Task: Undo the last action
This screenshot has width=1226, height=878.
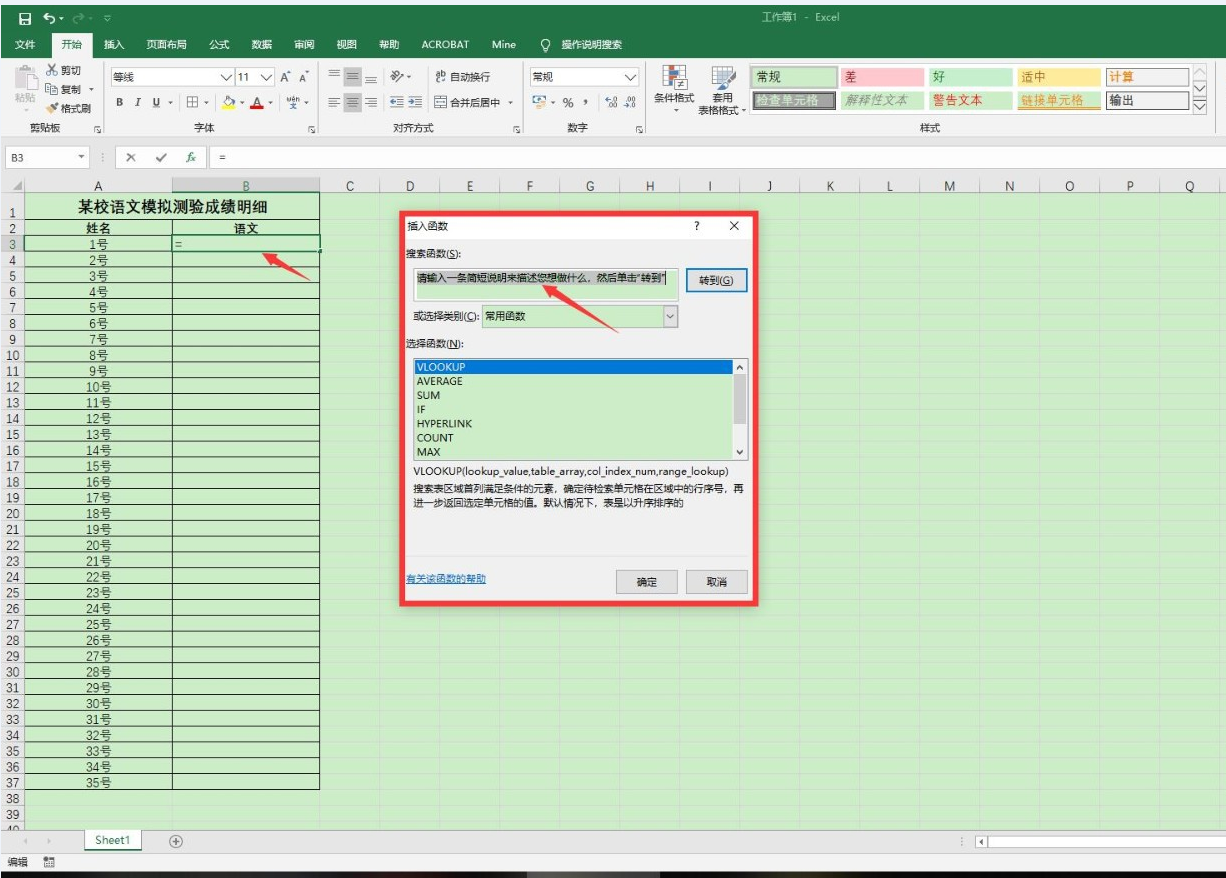Action: pos(48,18)
